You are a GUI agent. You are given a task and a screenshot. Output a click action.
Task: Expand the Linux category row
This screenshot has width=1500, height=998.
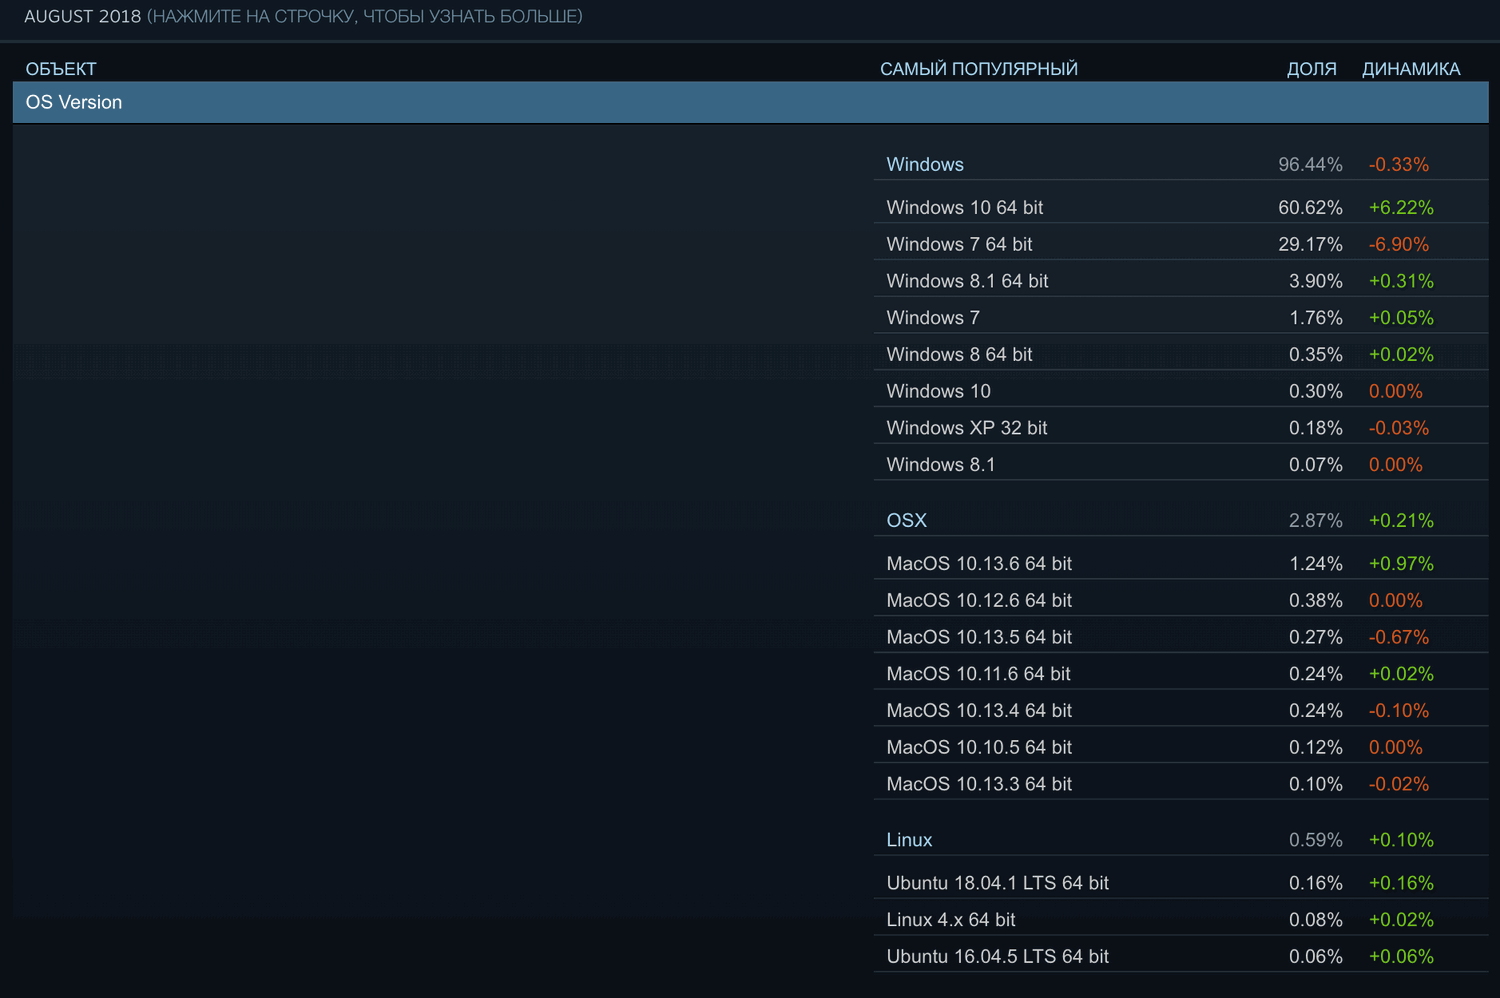pos(908,839)
